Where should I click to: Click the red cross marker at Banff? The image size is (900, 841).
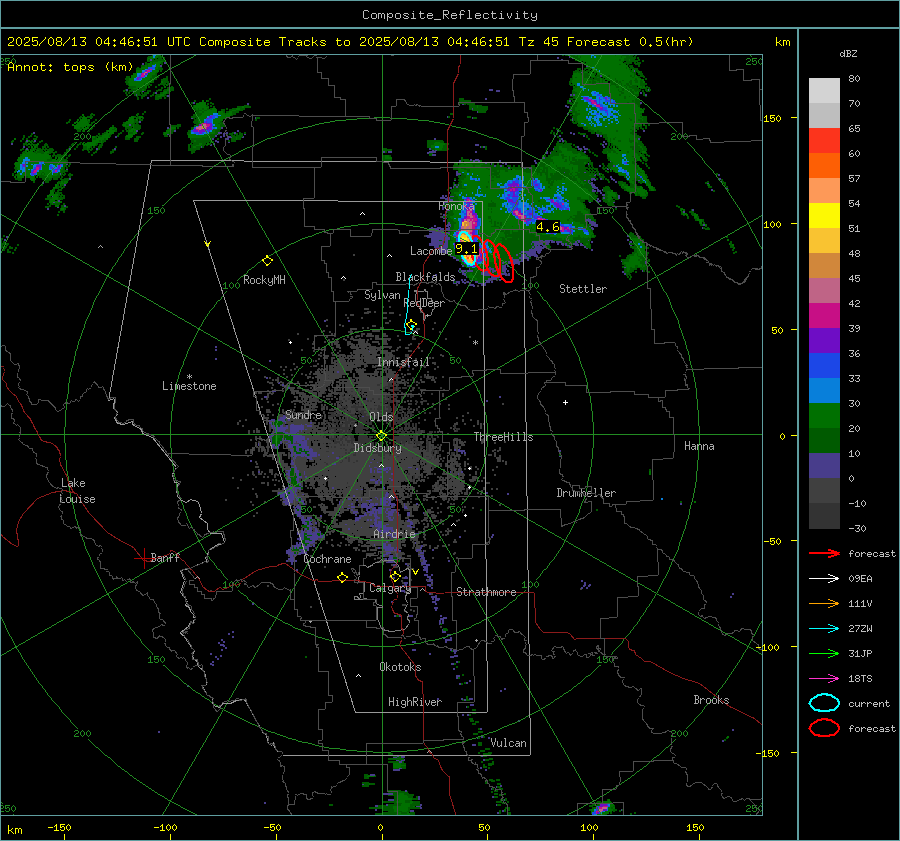click(x=143, y=557)
